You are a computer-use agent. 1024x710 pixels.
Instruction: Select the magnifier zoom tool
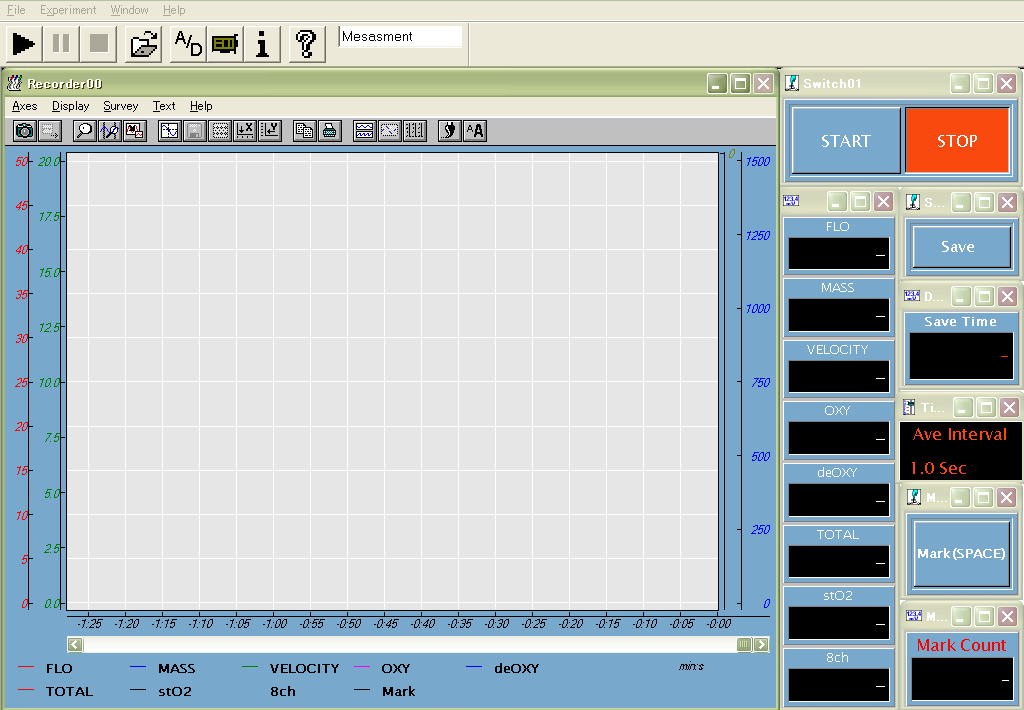pos(84,131)
